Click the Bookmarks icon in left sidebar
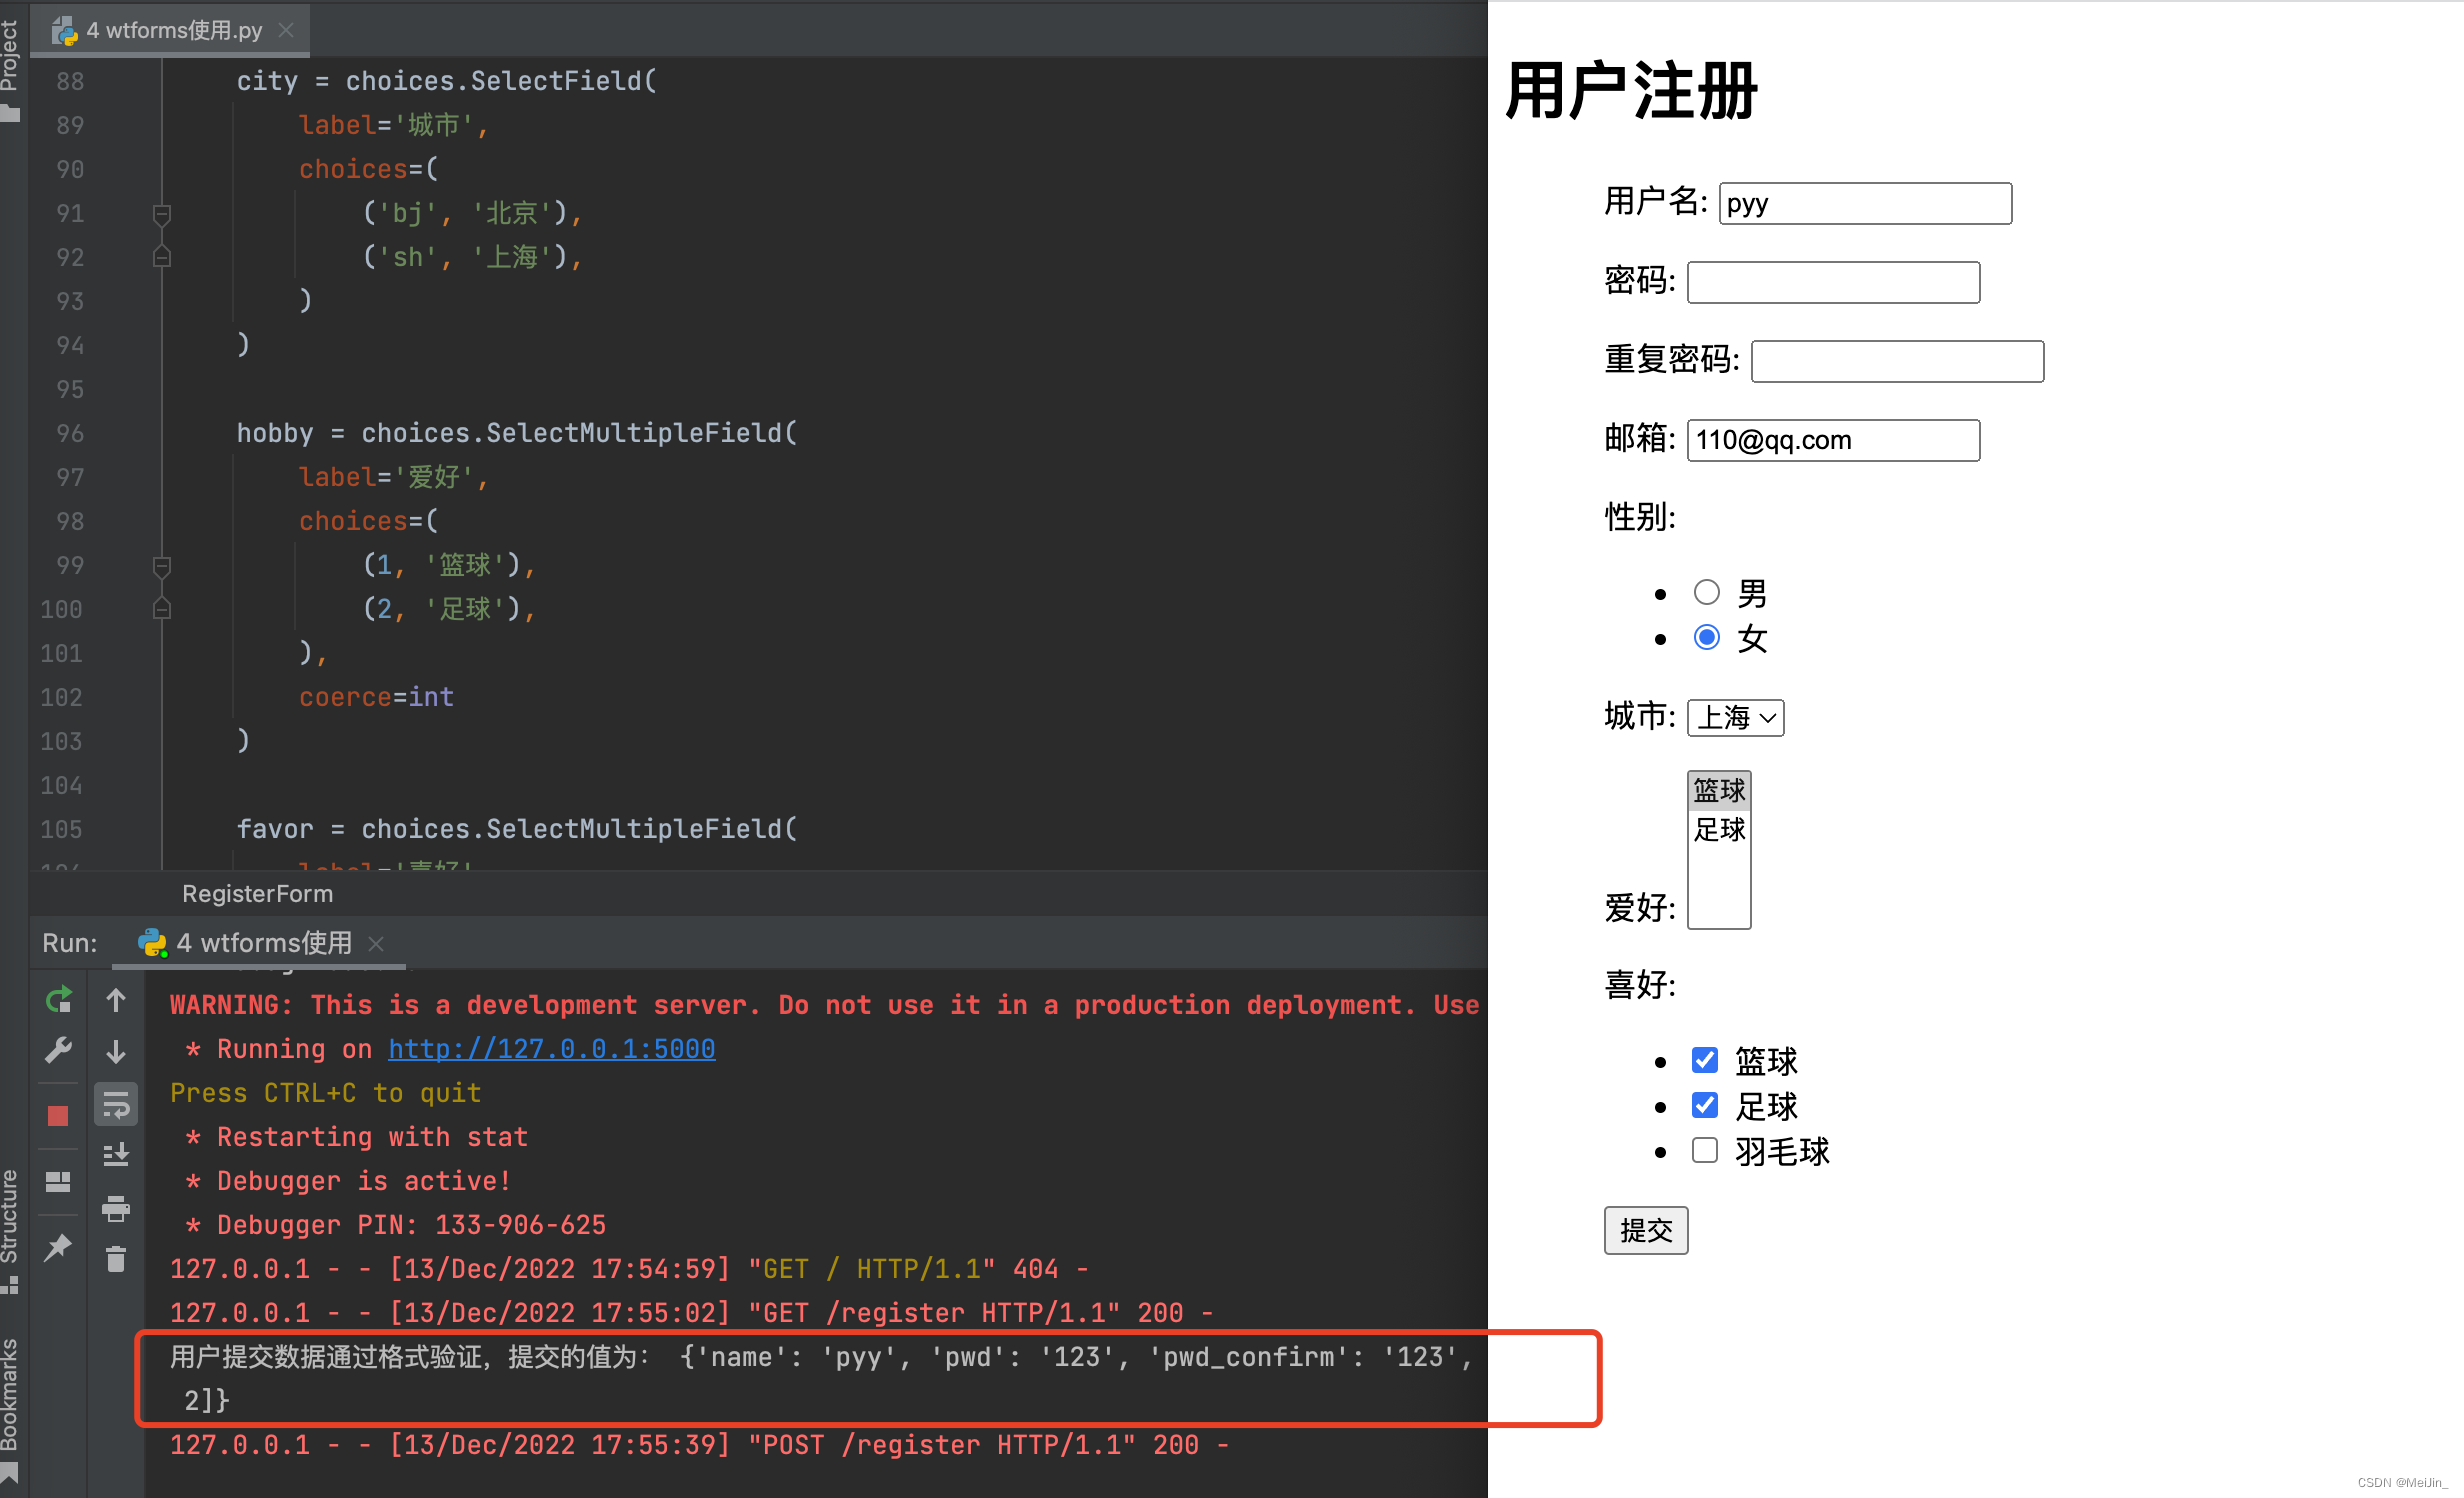The image size is (2464, 1498). tap(10, 1474)
